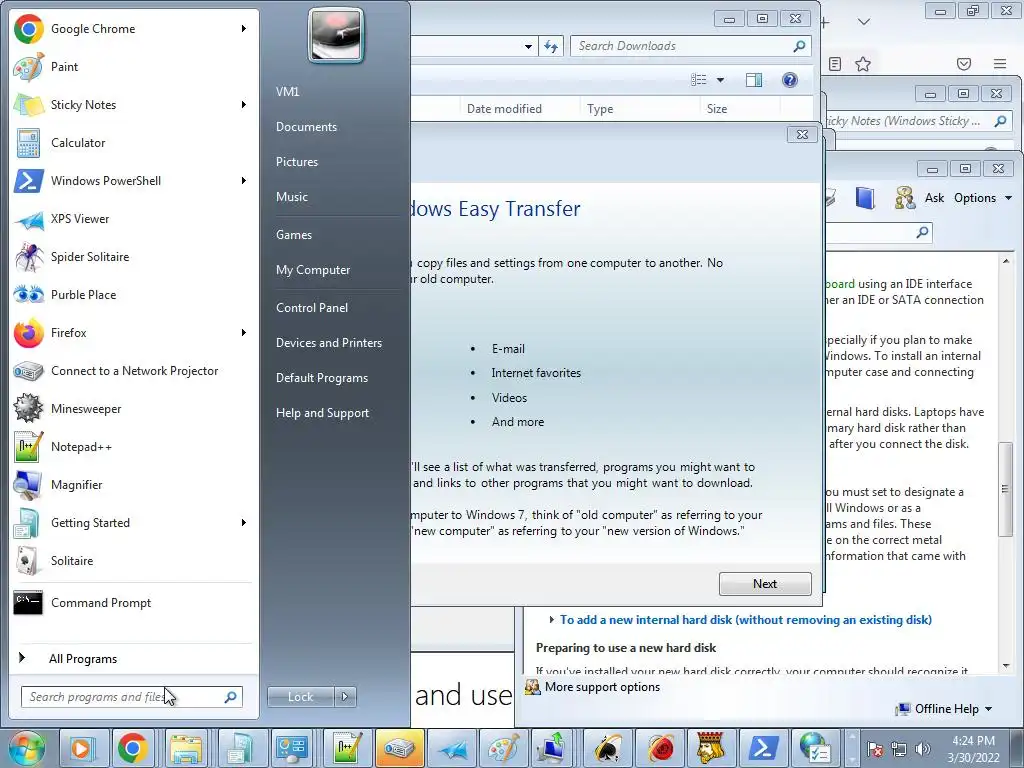Click search magnifier in Help and Support
1024x768 pixels.
pos(922,232)
